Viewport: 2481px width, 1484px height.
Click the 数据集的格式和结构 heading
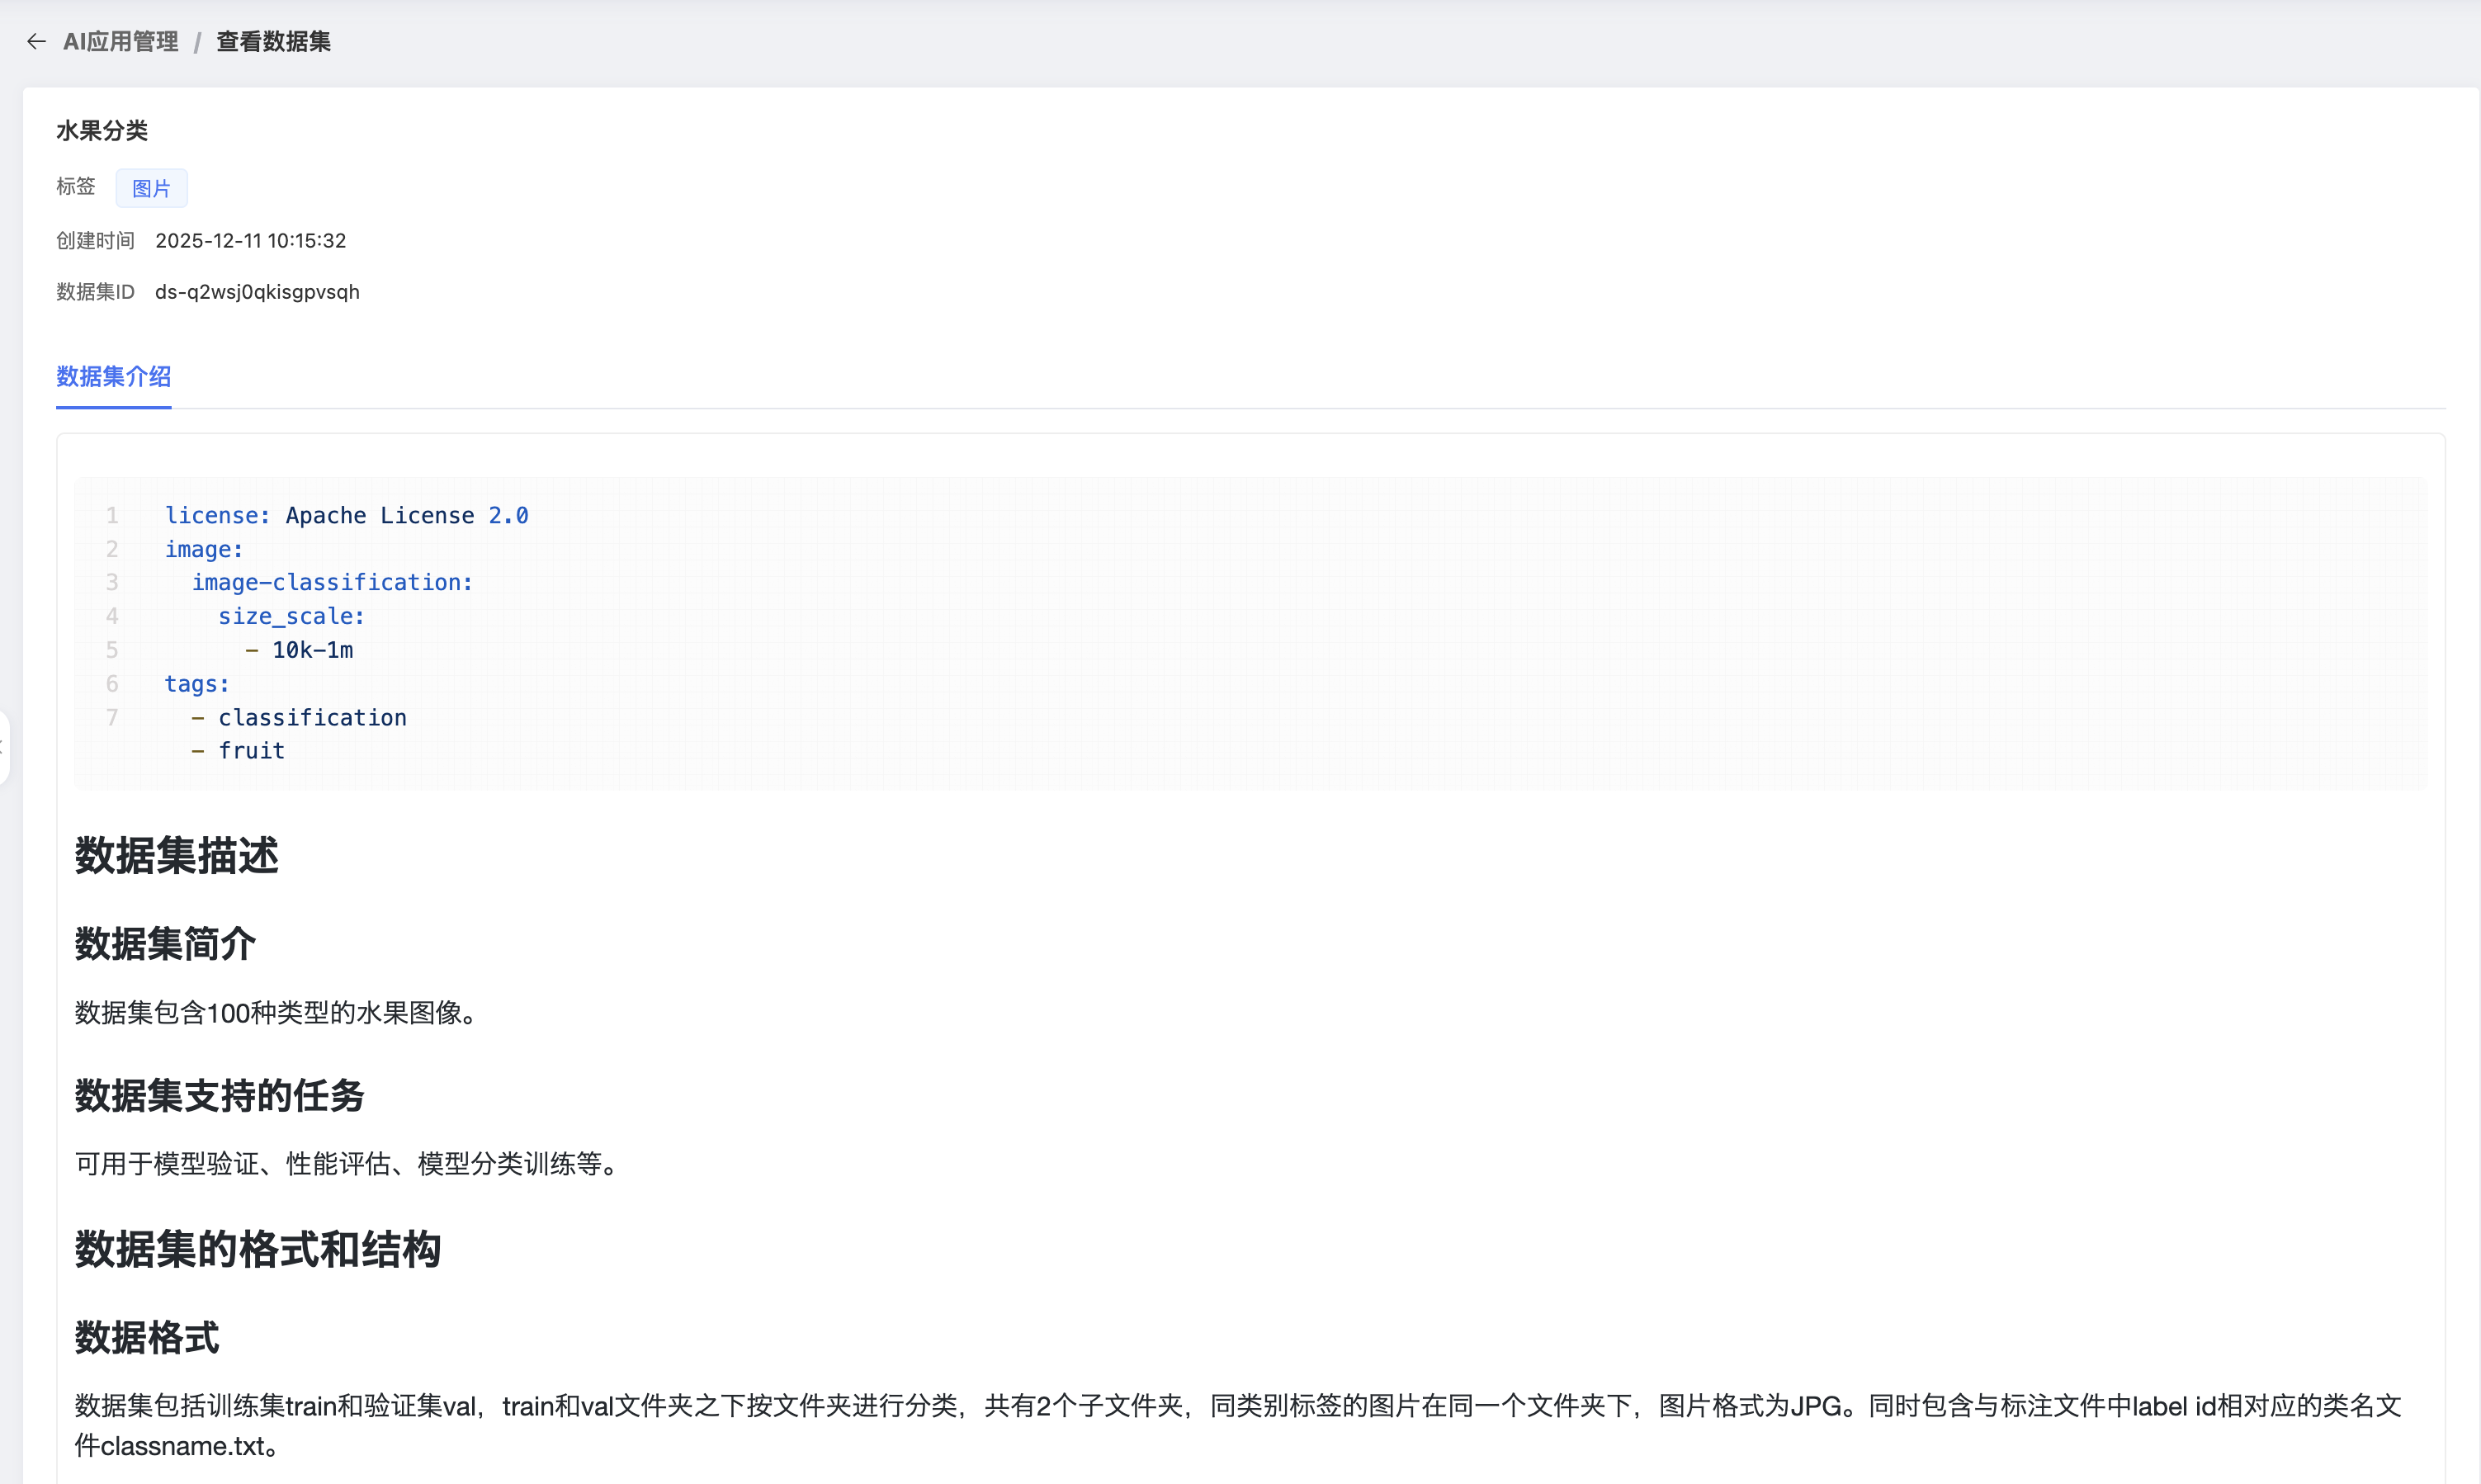pyautogui.click(x=258, y=1249)
